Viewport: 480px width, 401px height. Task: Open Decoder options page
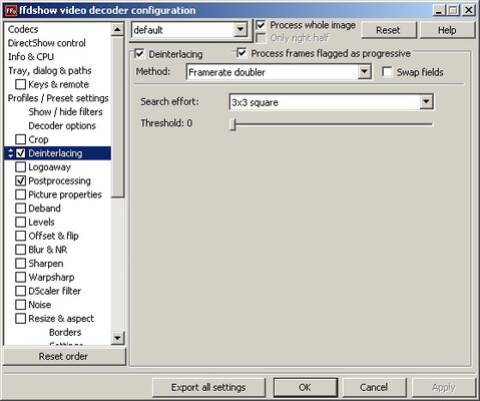[x=62, y=126]
